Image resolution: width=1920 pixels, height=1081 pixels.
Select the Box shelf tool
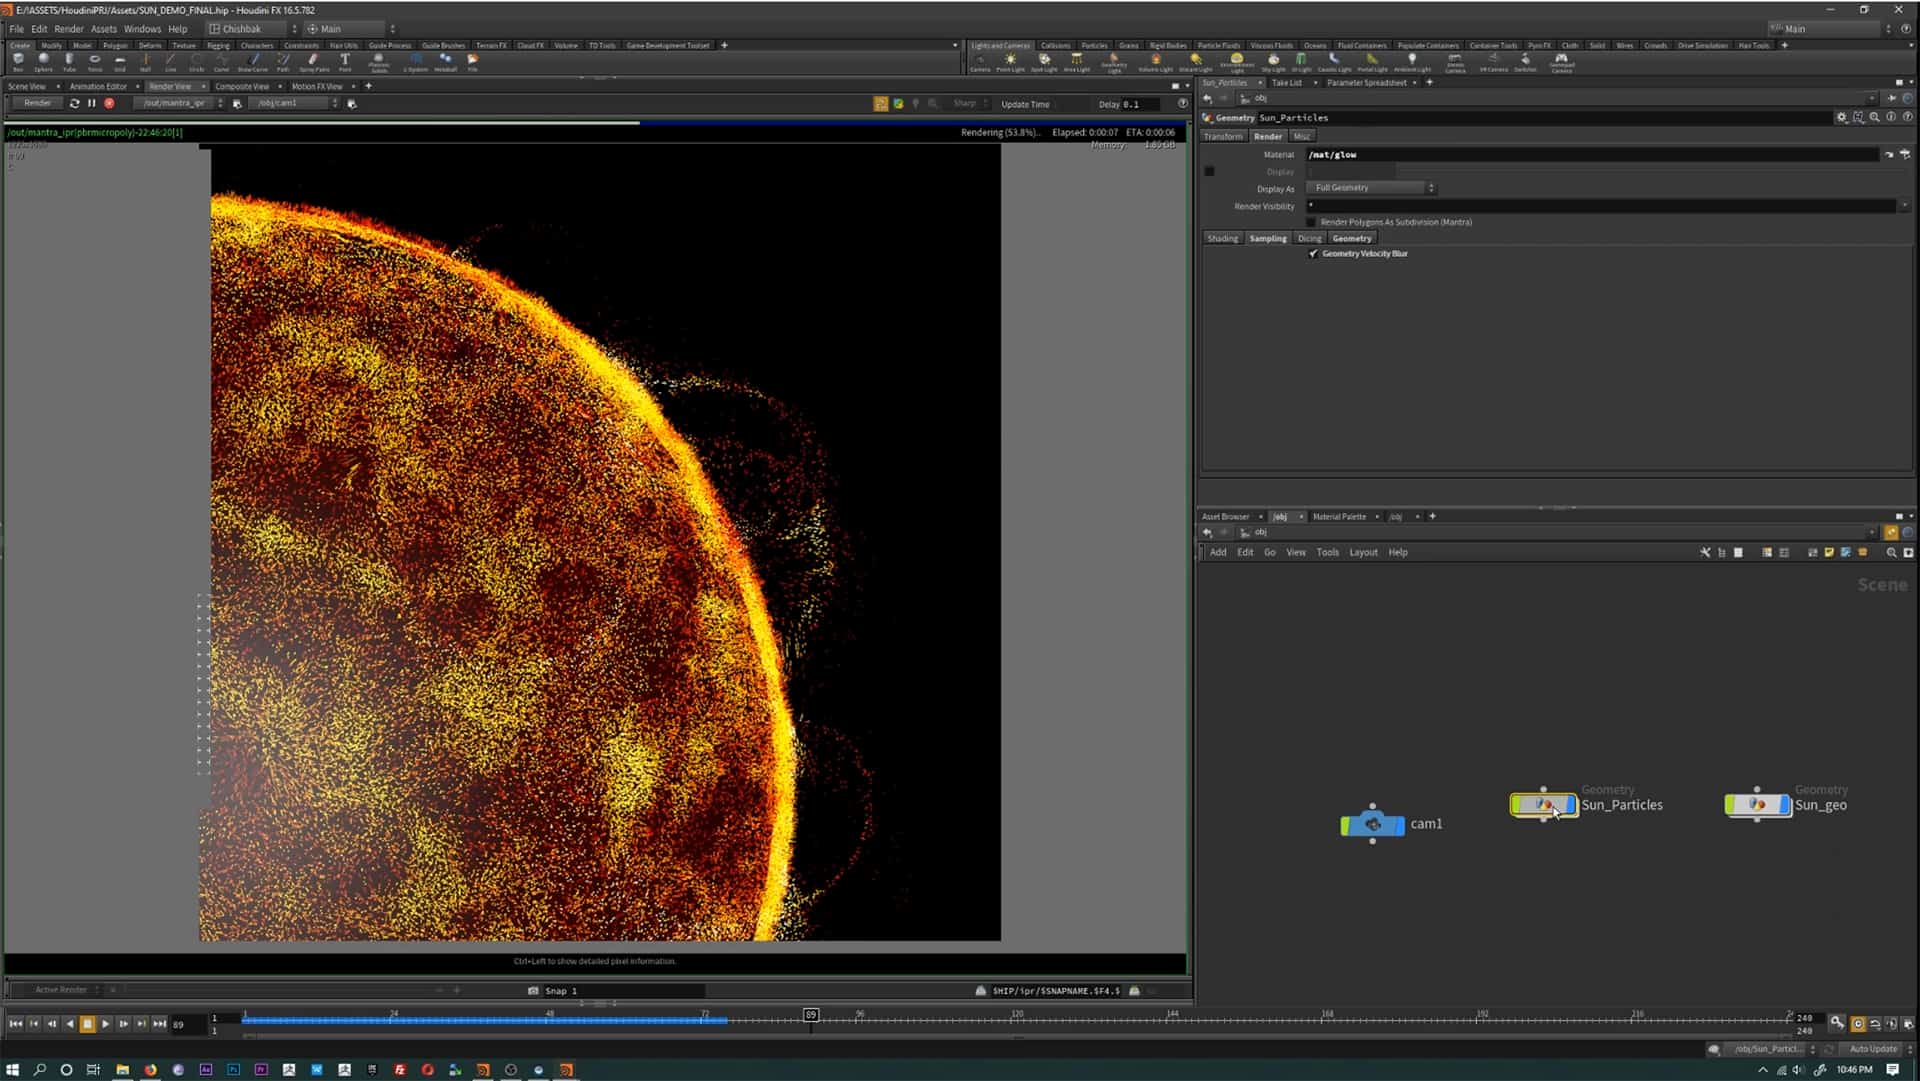tap(18, 62)
